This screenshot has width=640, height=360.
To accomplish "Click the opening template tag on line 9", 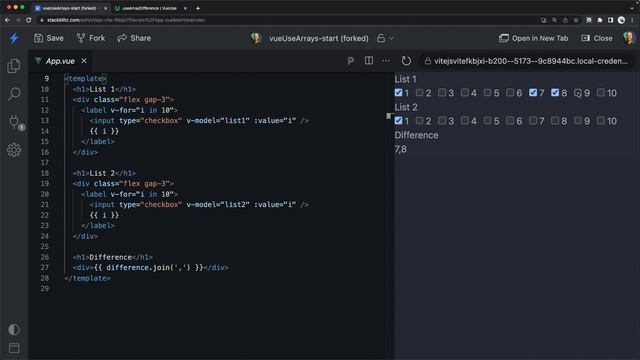I will (x=85, y=78).
